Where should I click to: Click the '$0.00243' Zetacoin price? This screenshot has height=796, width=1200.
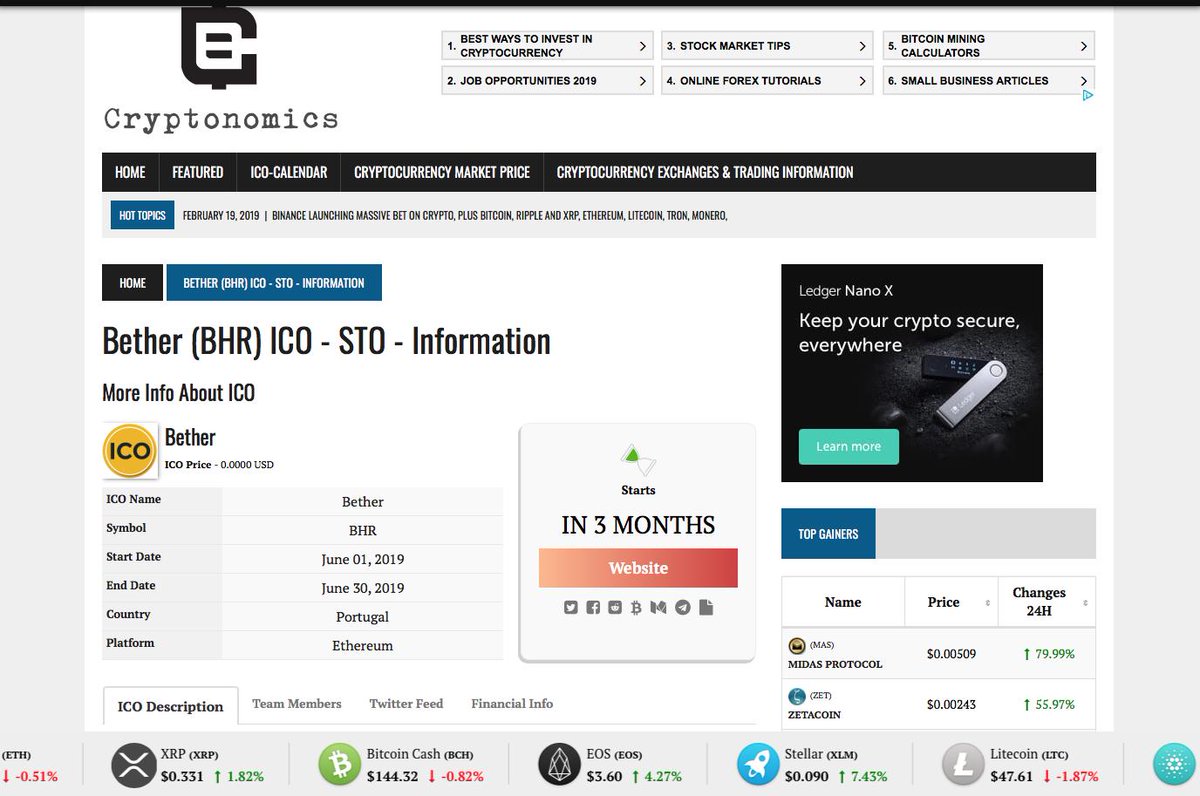pos(951,704)
